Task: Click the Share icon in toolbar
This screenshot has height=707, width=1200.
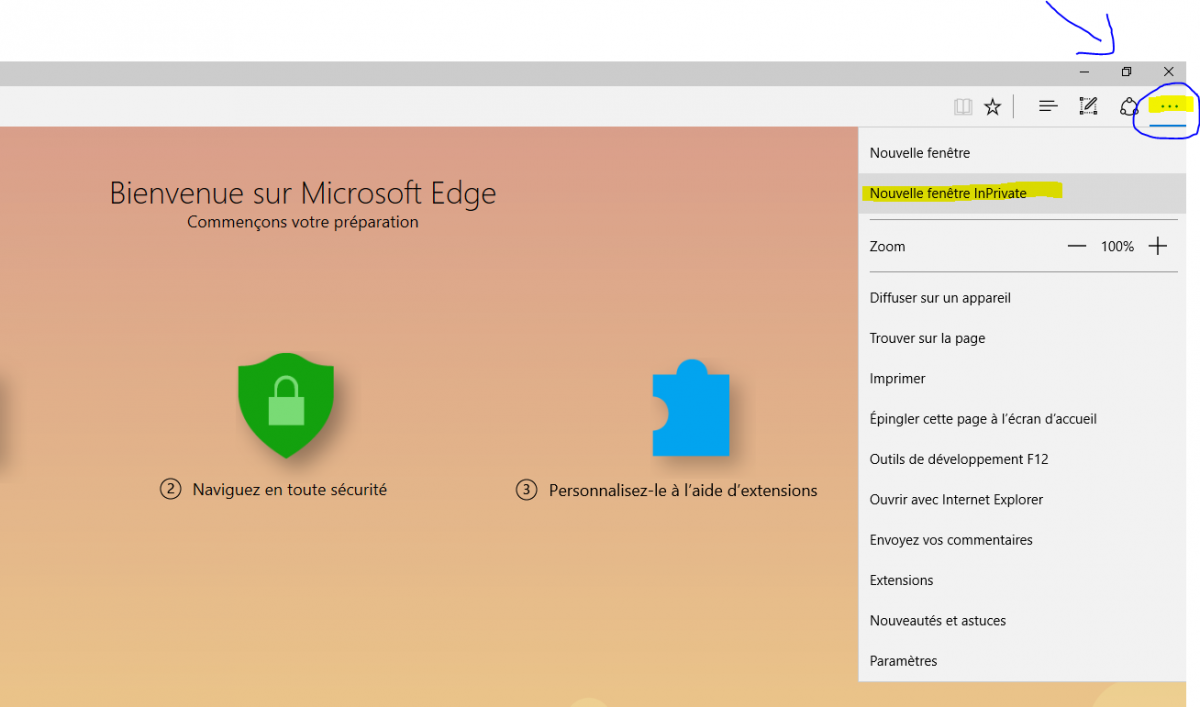Action: pyautogui.click(x=1129, y=106)
